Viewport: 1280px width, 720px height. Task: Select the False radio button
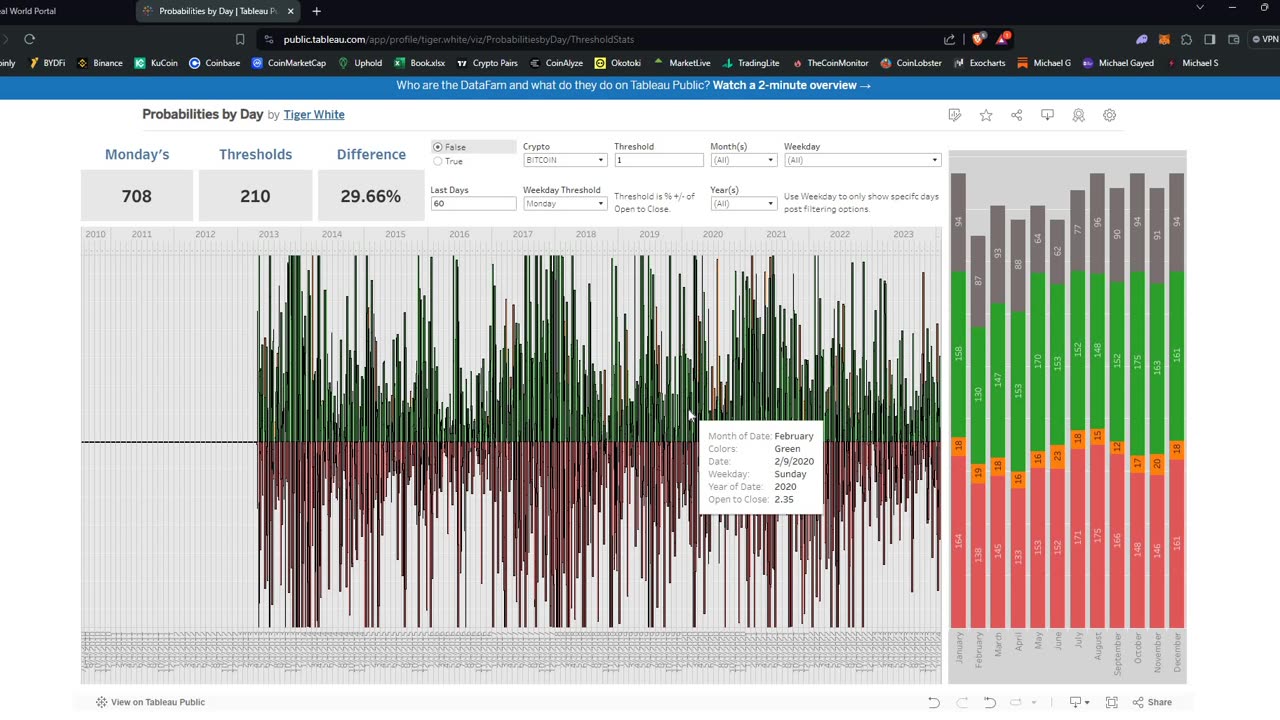[437, 147]
